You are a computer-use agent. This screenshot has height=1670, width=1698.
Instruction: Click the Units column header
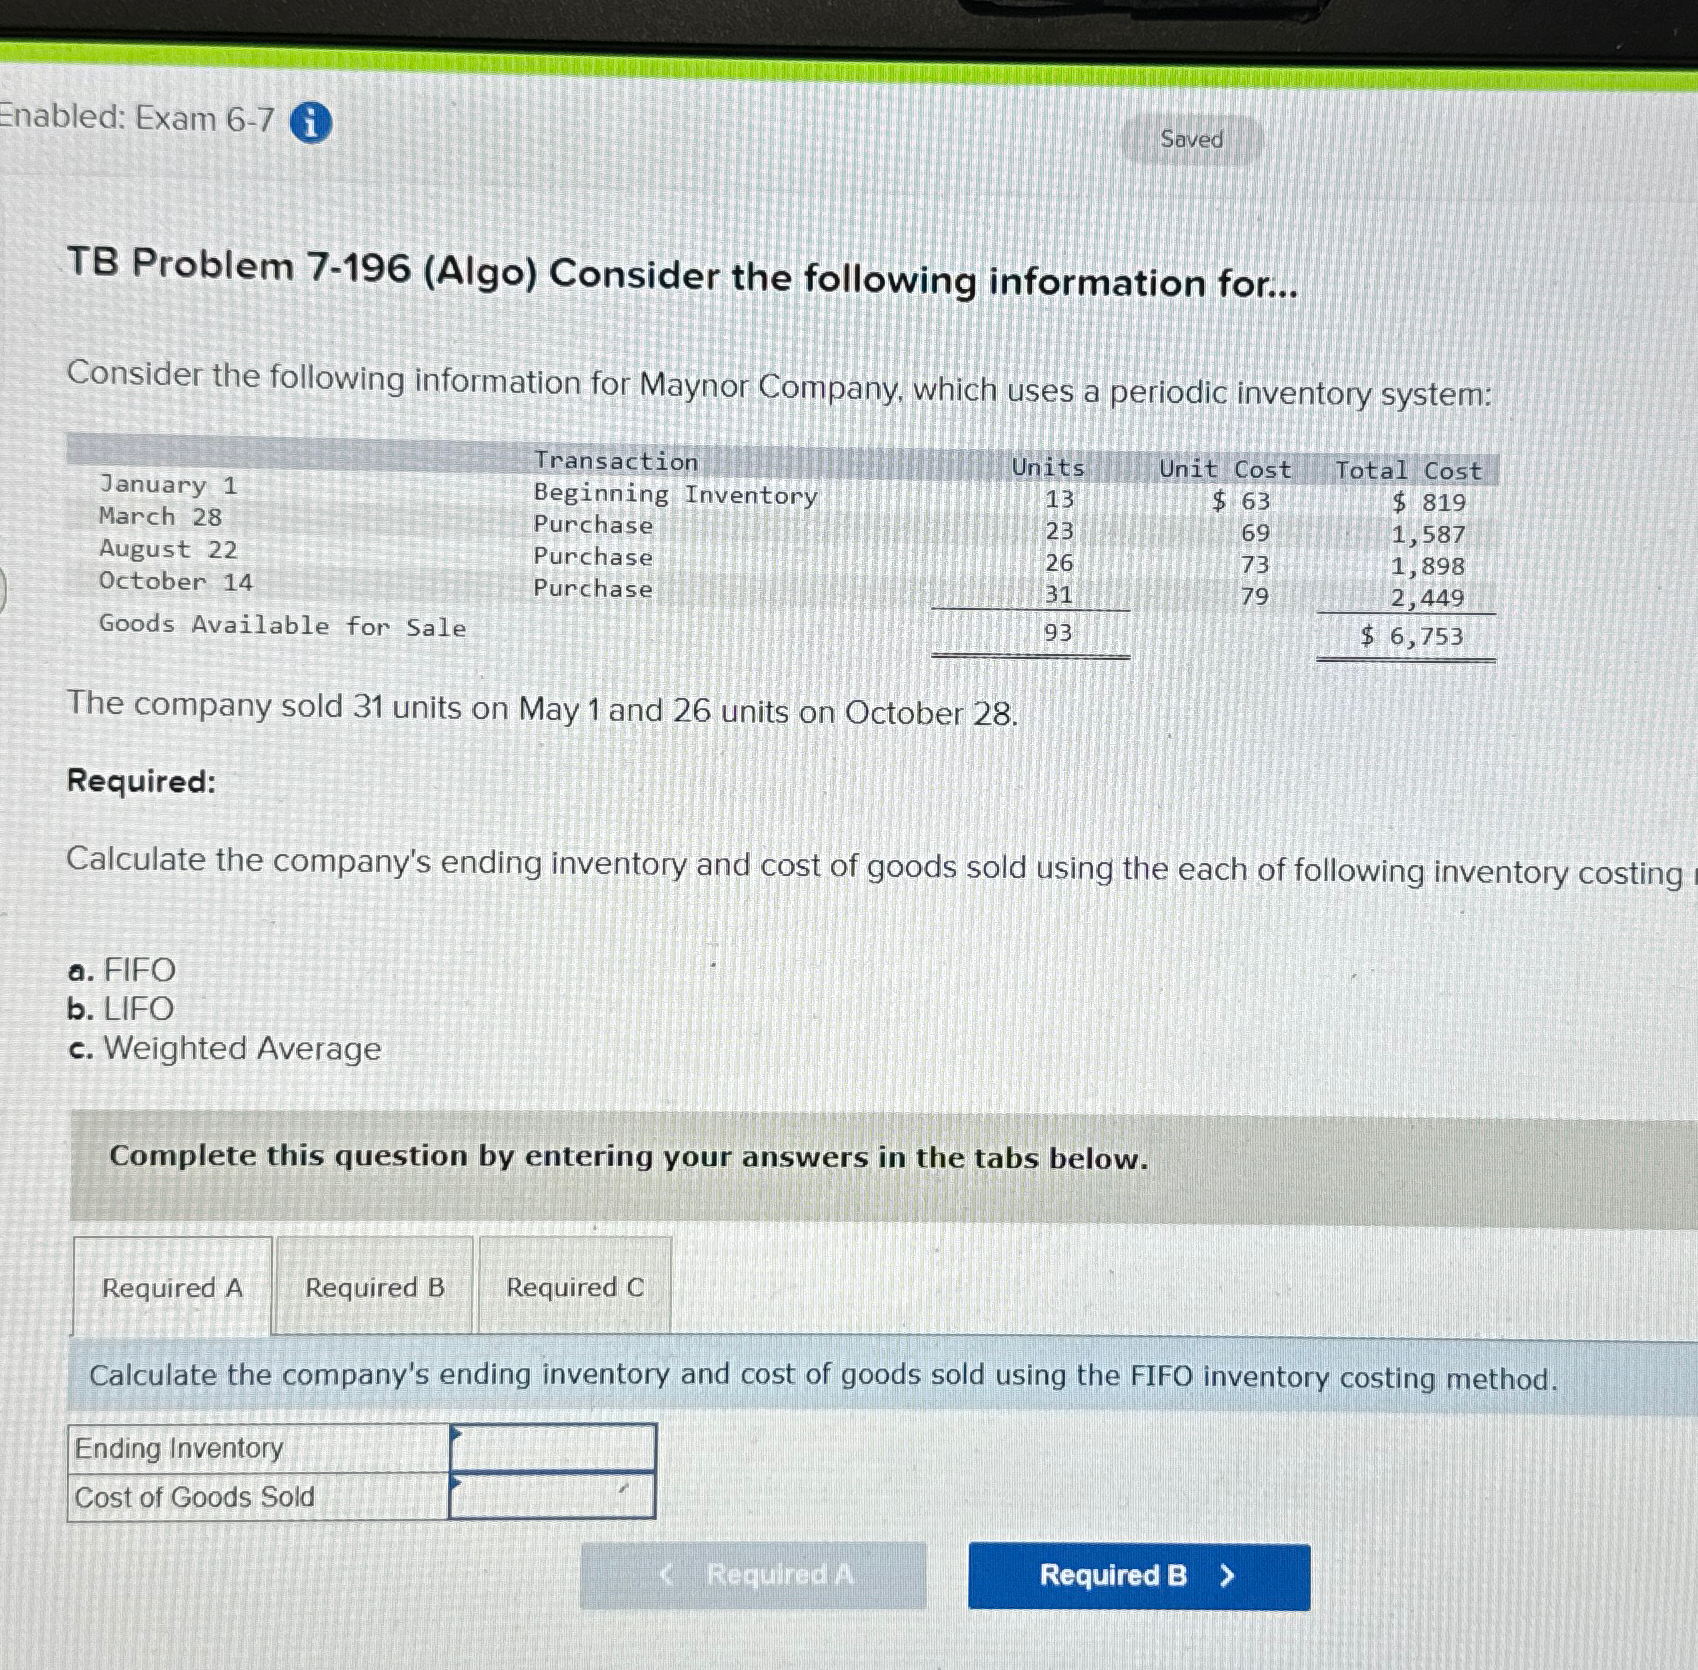click(x=1047, y=467)
